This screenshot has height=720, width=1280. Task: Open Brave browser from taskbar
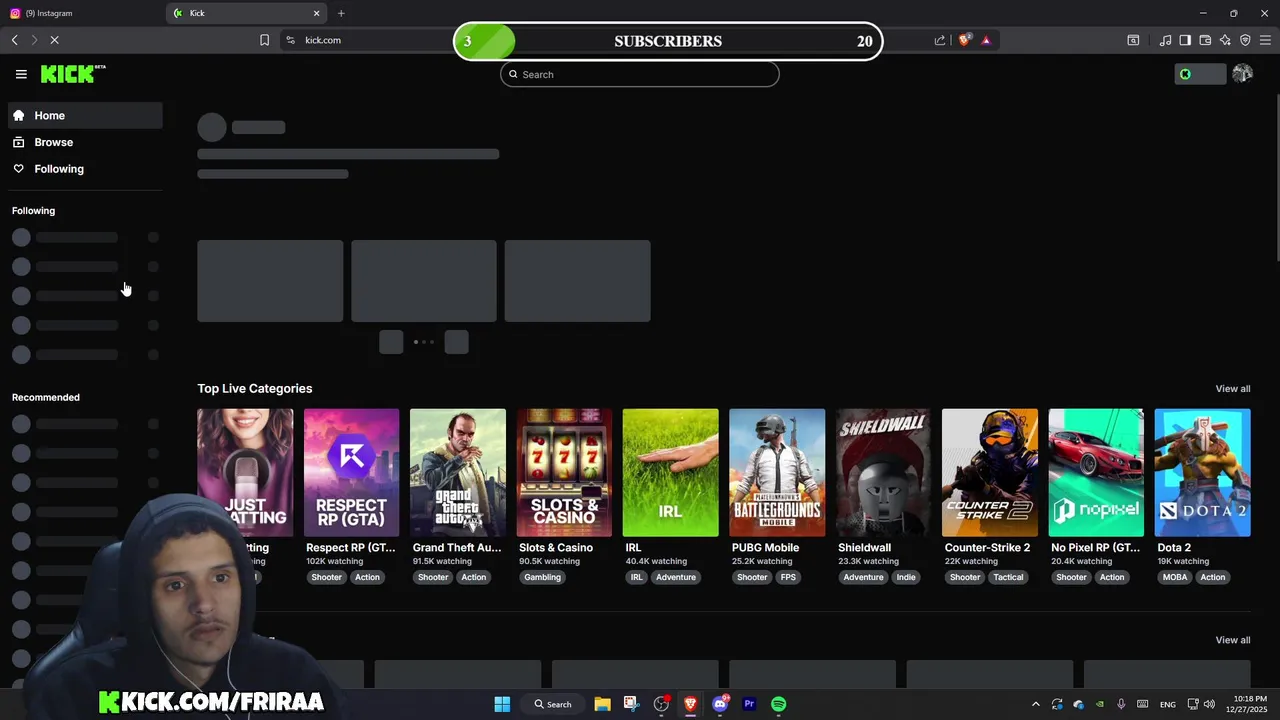pyautogui.click(x=690, y=704)
